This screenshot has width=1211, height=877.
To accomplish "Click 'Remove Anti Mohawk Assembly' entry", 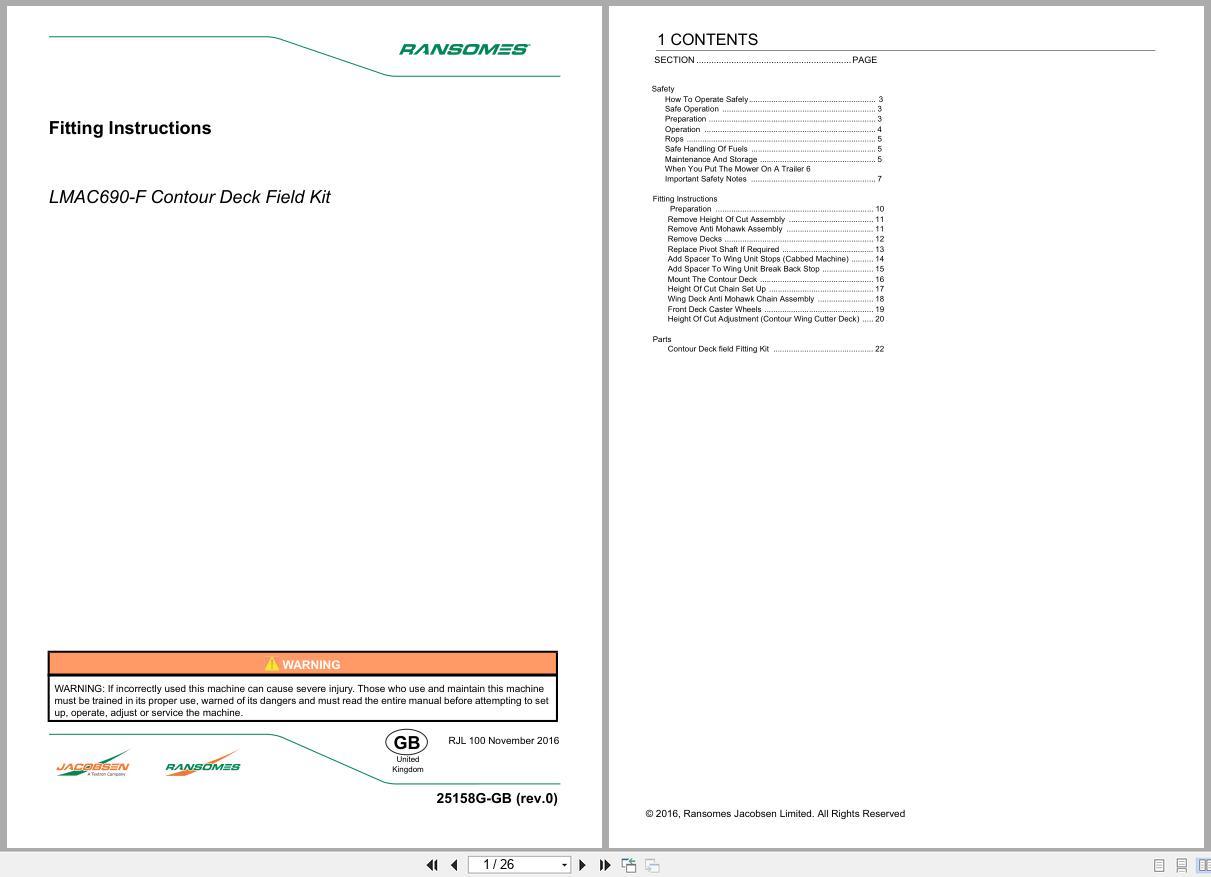I will [x=776, y=229].
